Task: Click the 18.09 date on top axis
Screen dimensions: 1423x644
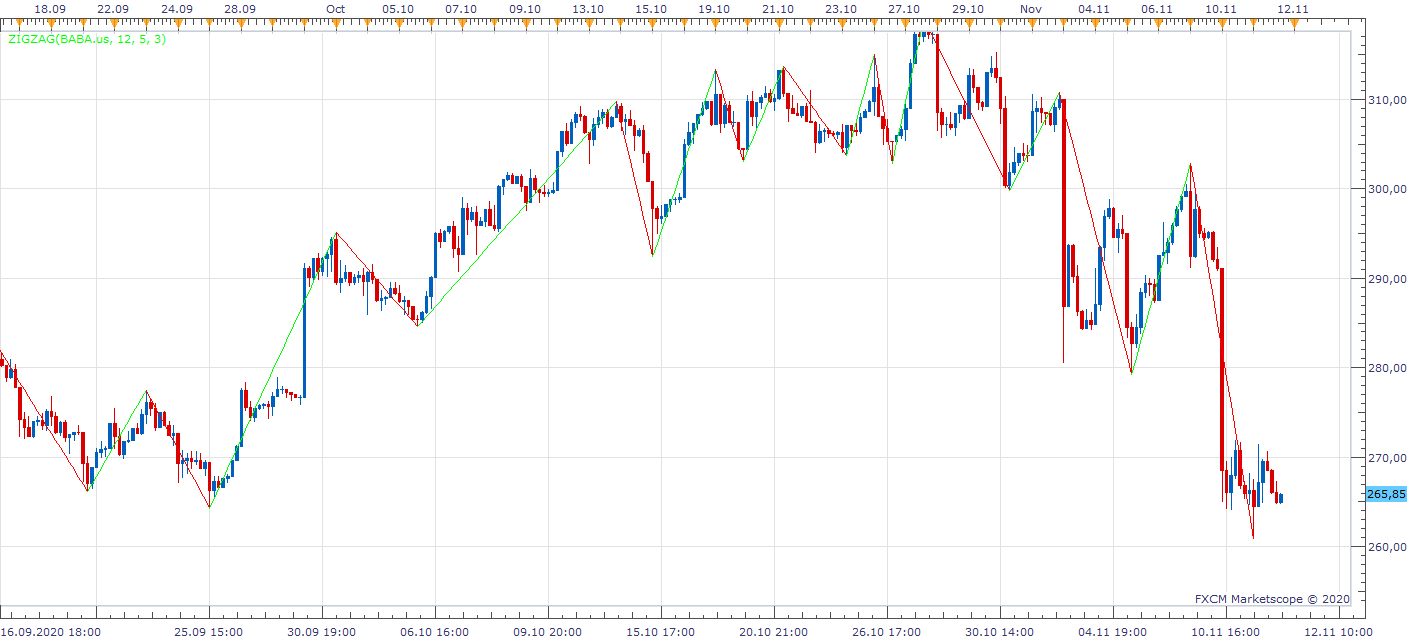Action: (x=50, y=9)
